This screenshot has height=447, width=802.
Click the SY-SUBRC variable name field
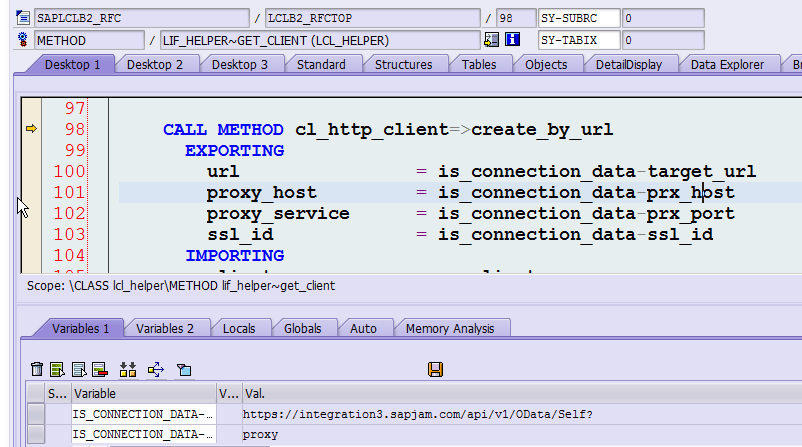pos(579,18)
